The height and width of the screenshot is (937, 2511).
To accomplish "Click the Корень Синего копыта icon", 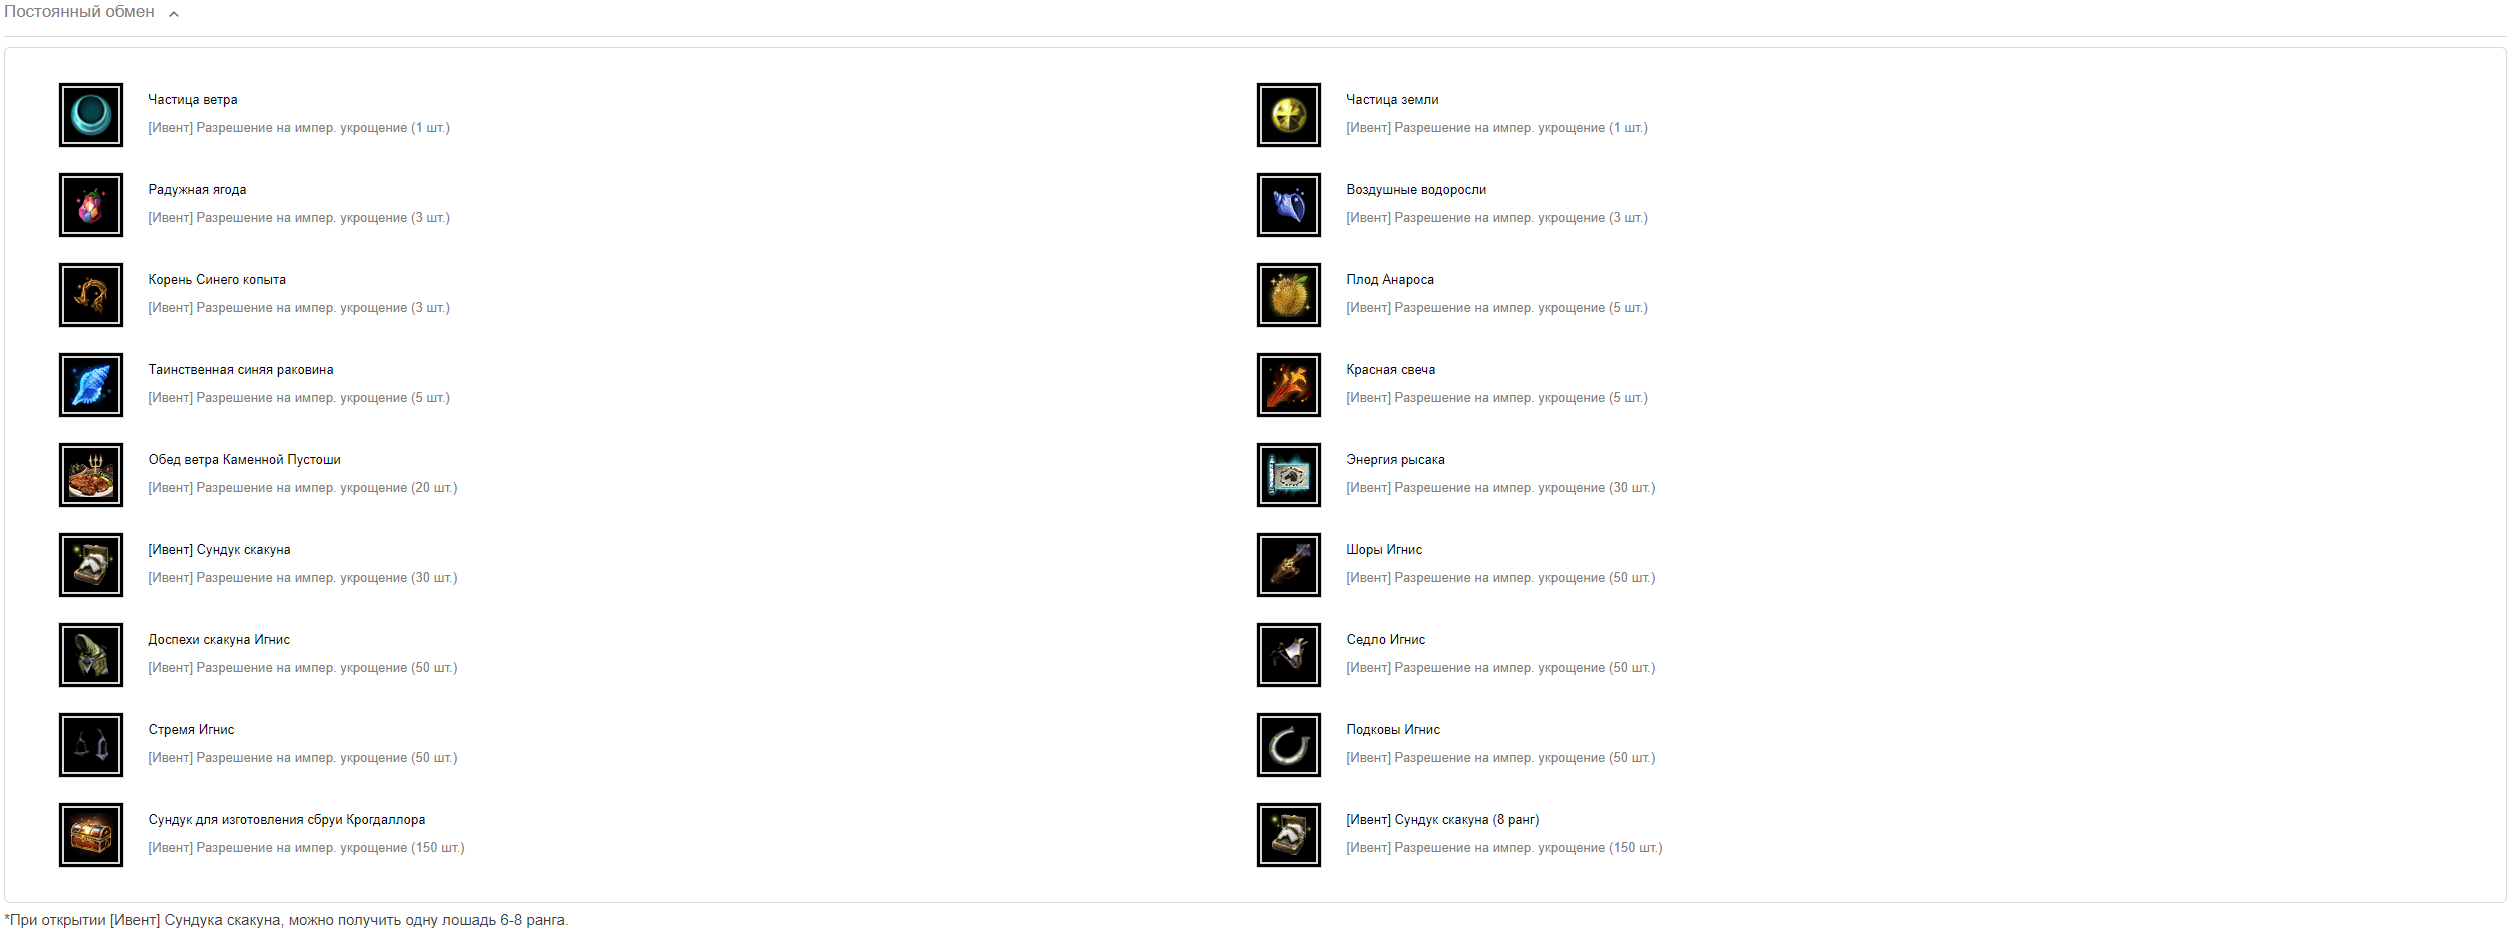I will pos(91,295).
